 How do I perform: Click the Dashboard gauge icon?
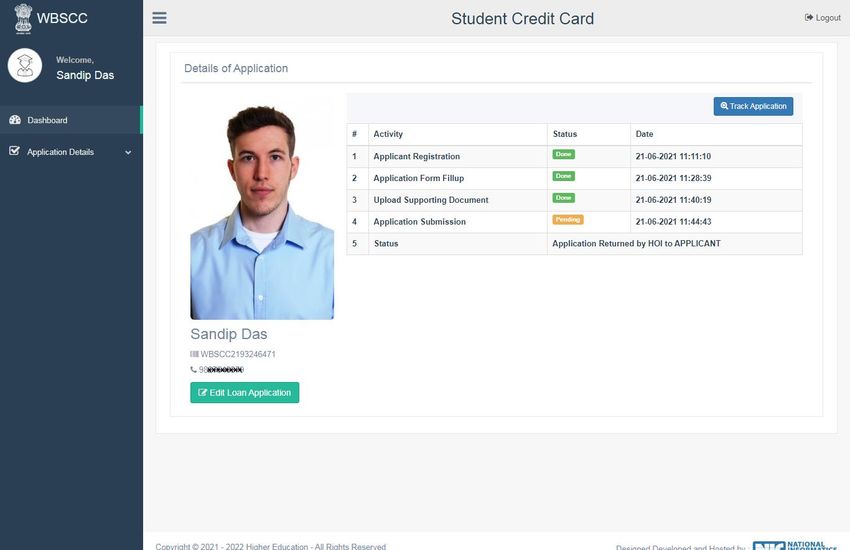(15, 120)
